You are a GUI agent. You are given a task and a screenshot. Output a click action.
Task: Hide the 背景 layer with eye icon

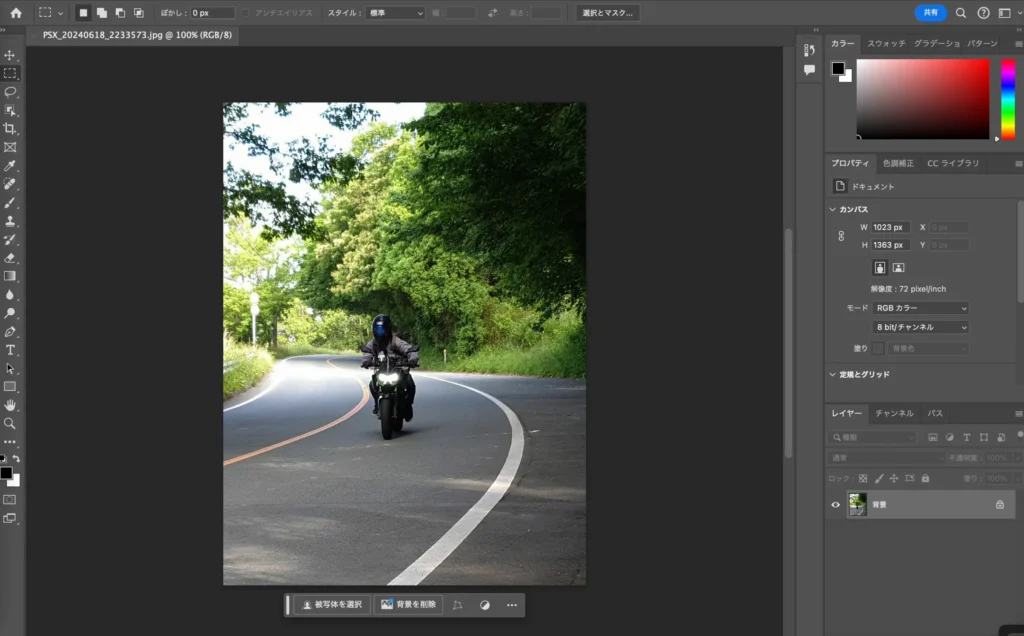836,505
